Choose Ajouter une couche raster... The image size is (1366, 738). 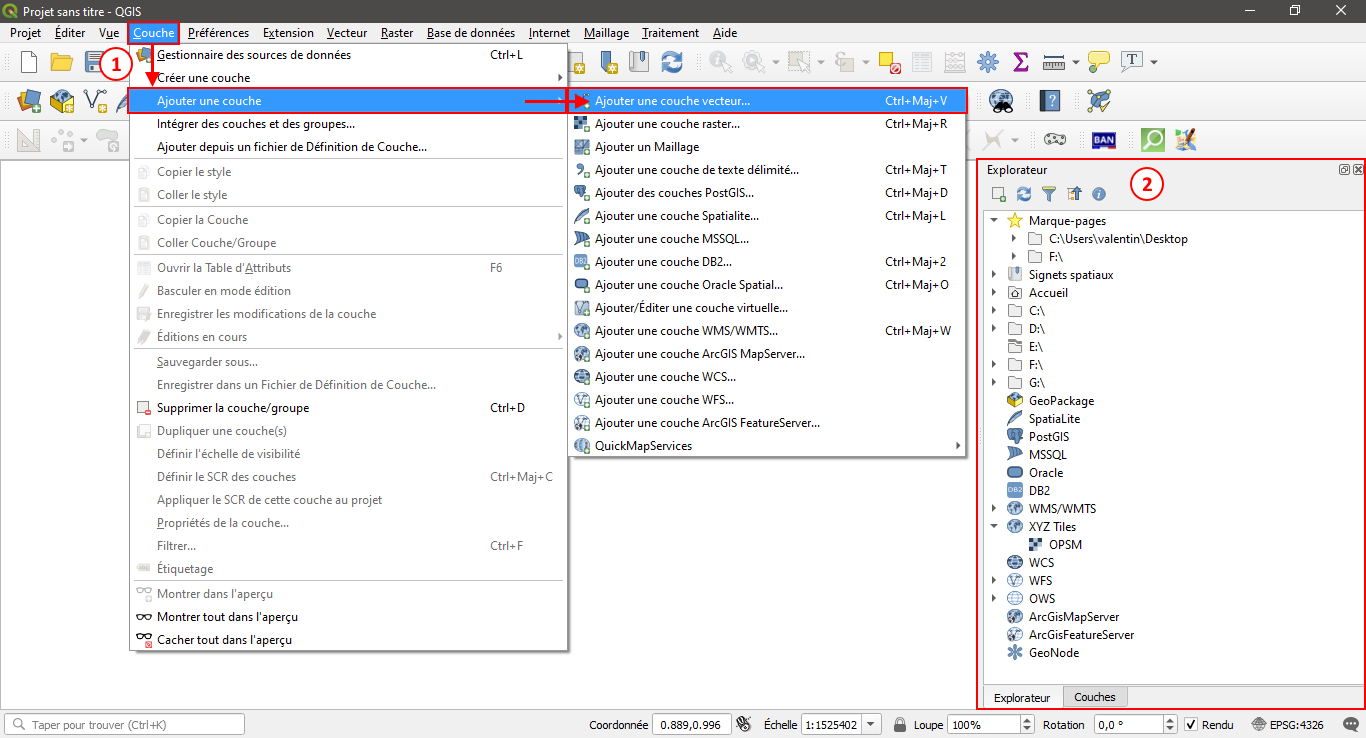click(x=767, y=124)
